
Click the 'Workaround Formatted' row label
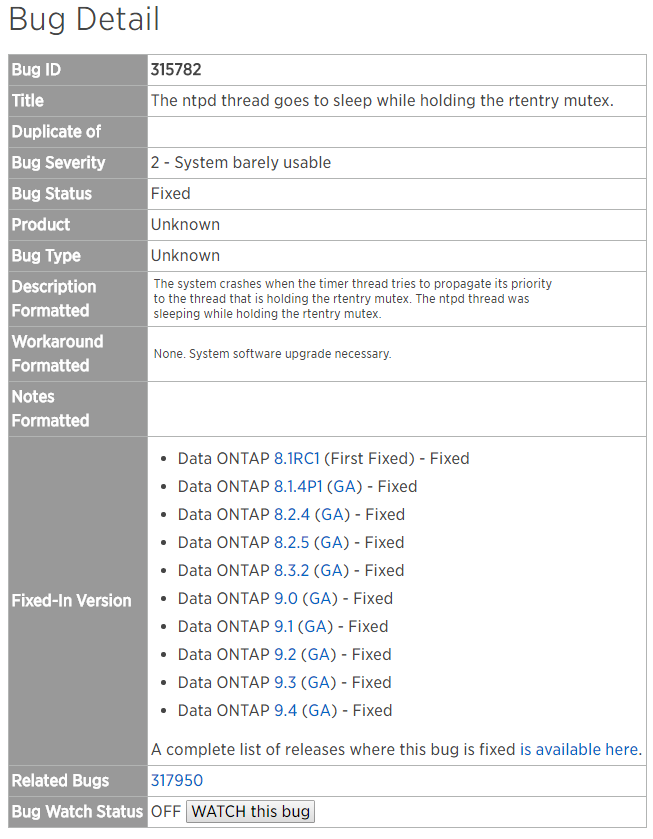pos(58,354)
